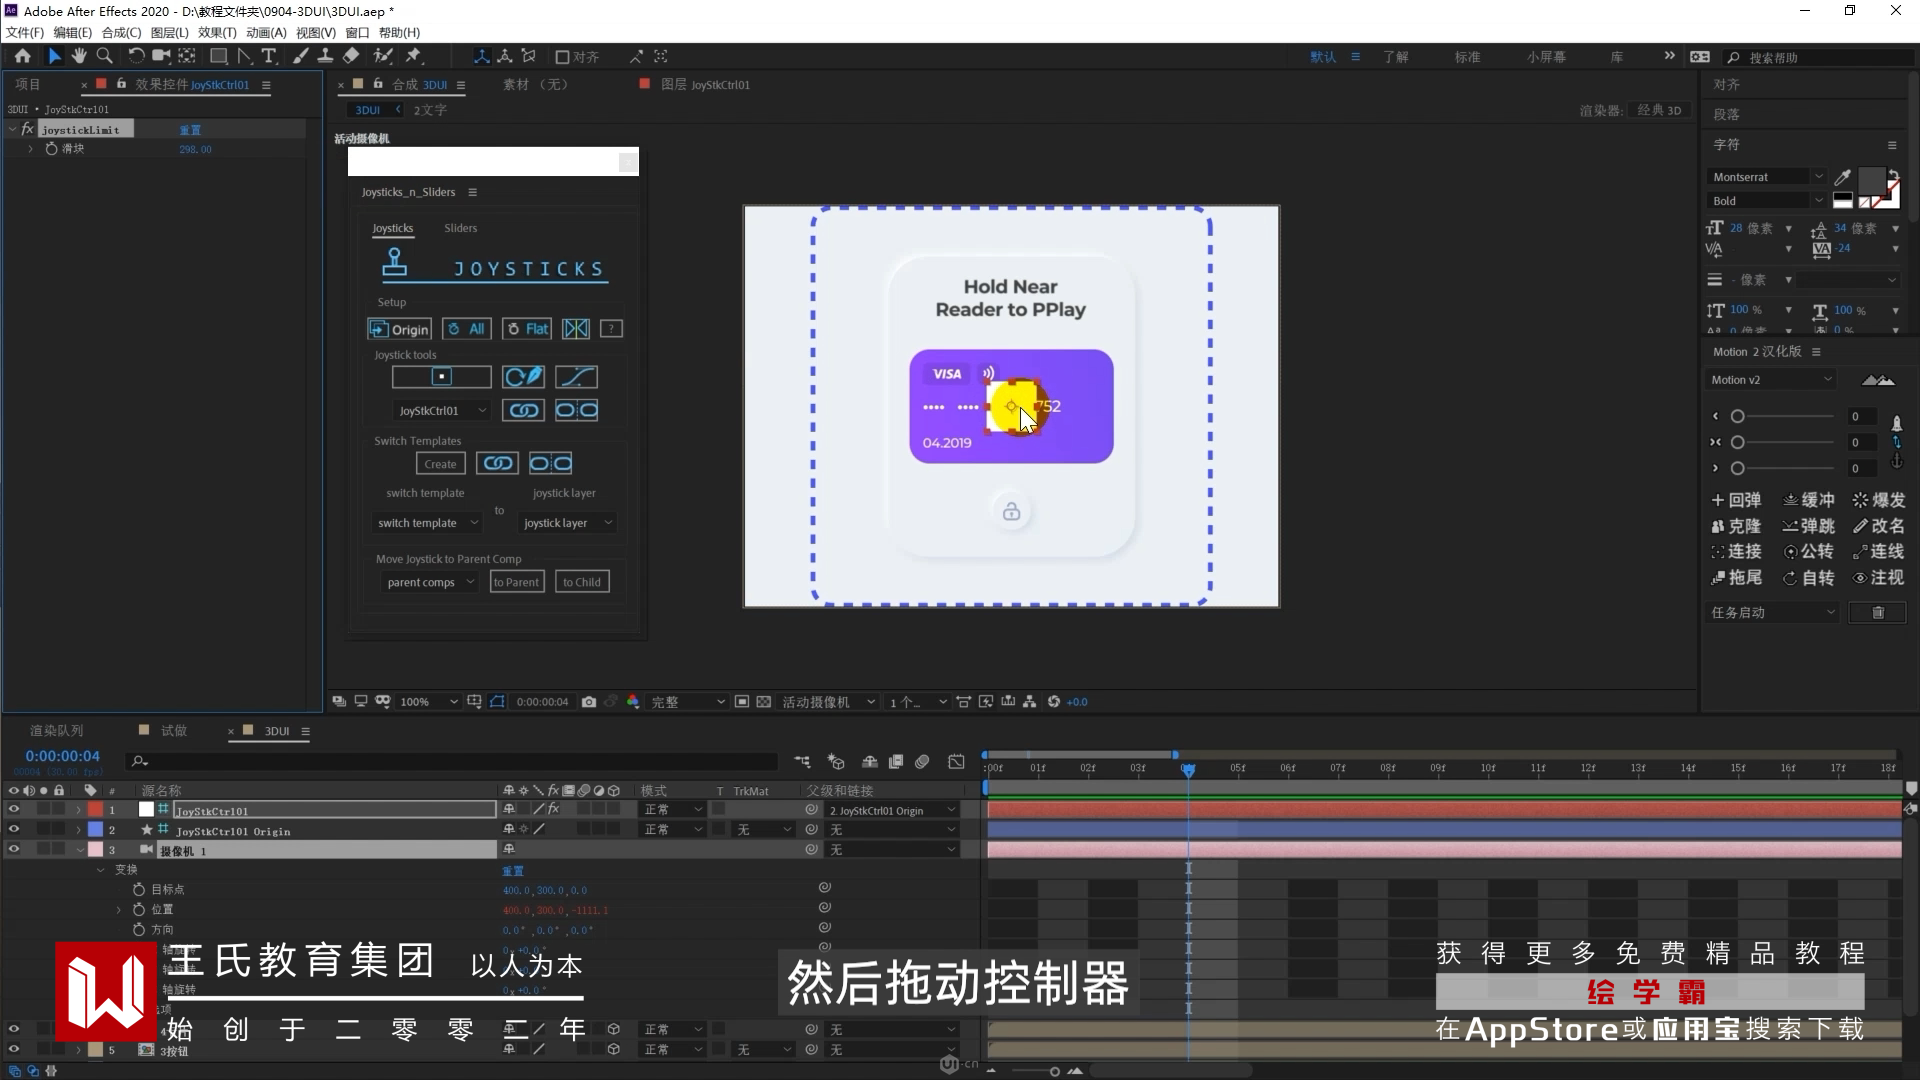Select the Type text tool
Screen dimensions: 1920x1080
pos(269,56)
